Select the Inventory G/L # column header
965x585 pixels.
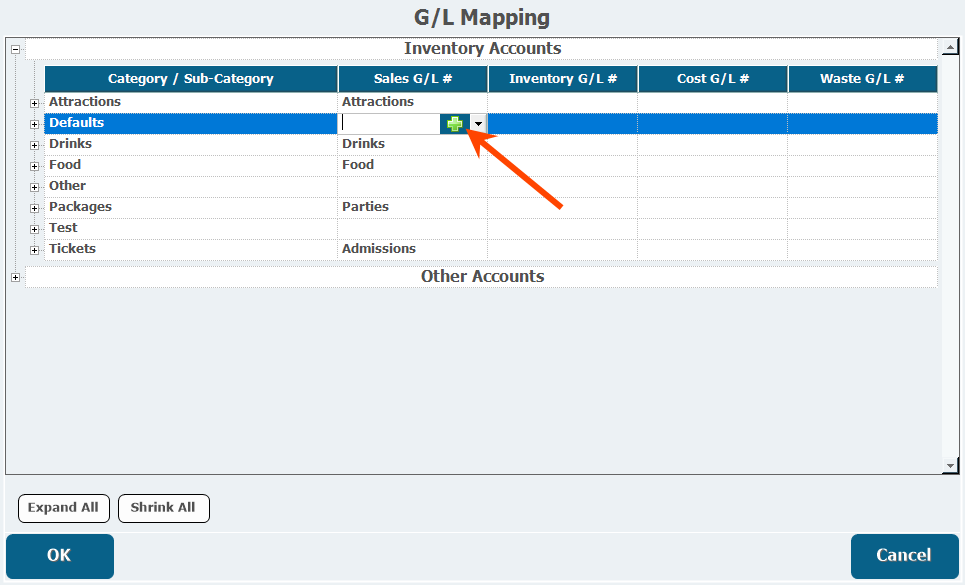(563, 79)
